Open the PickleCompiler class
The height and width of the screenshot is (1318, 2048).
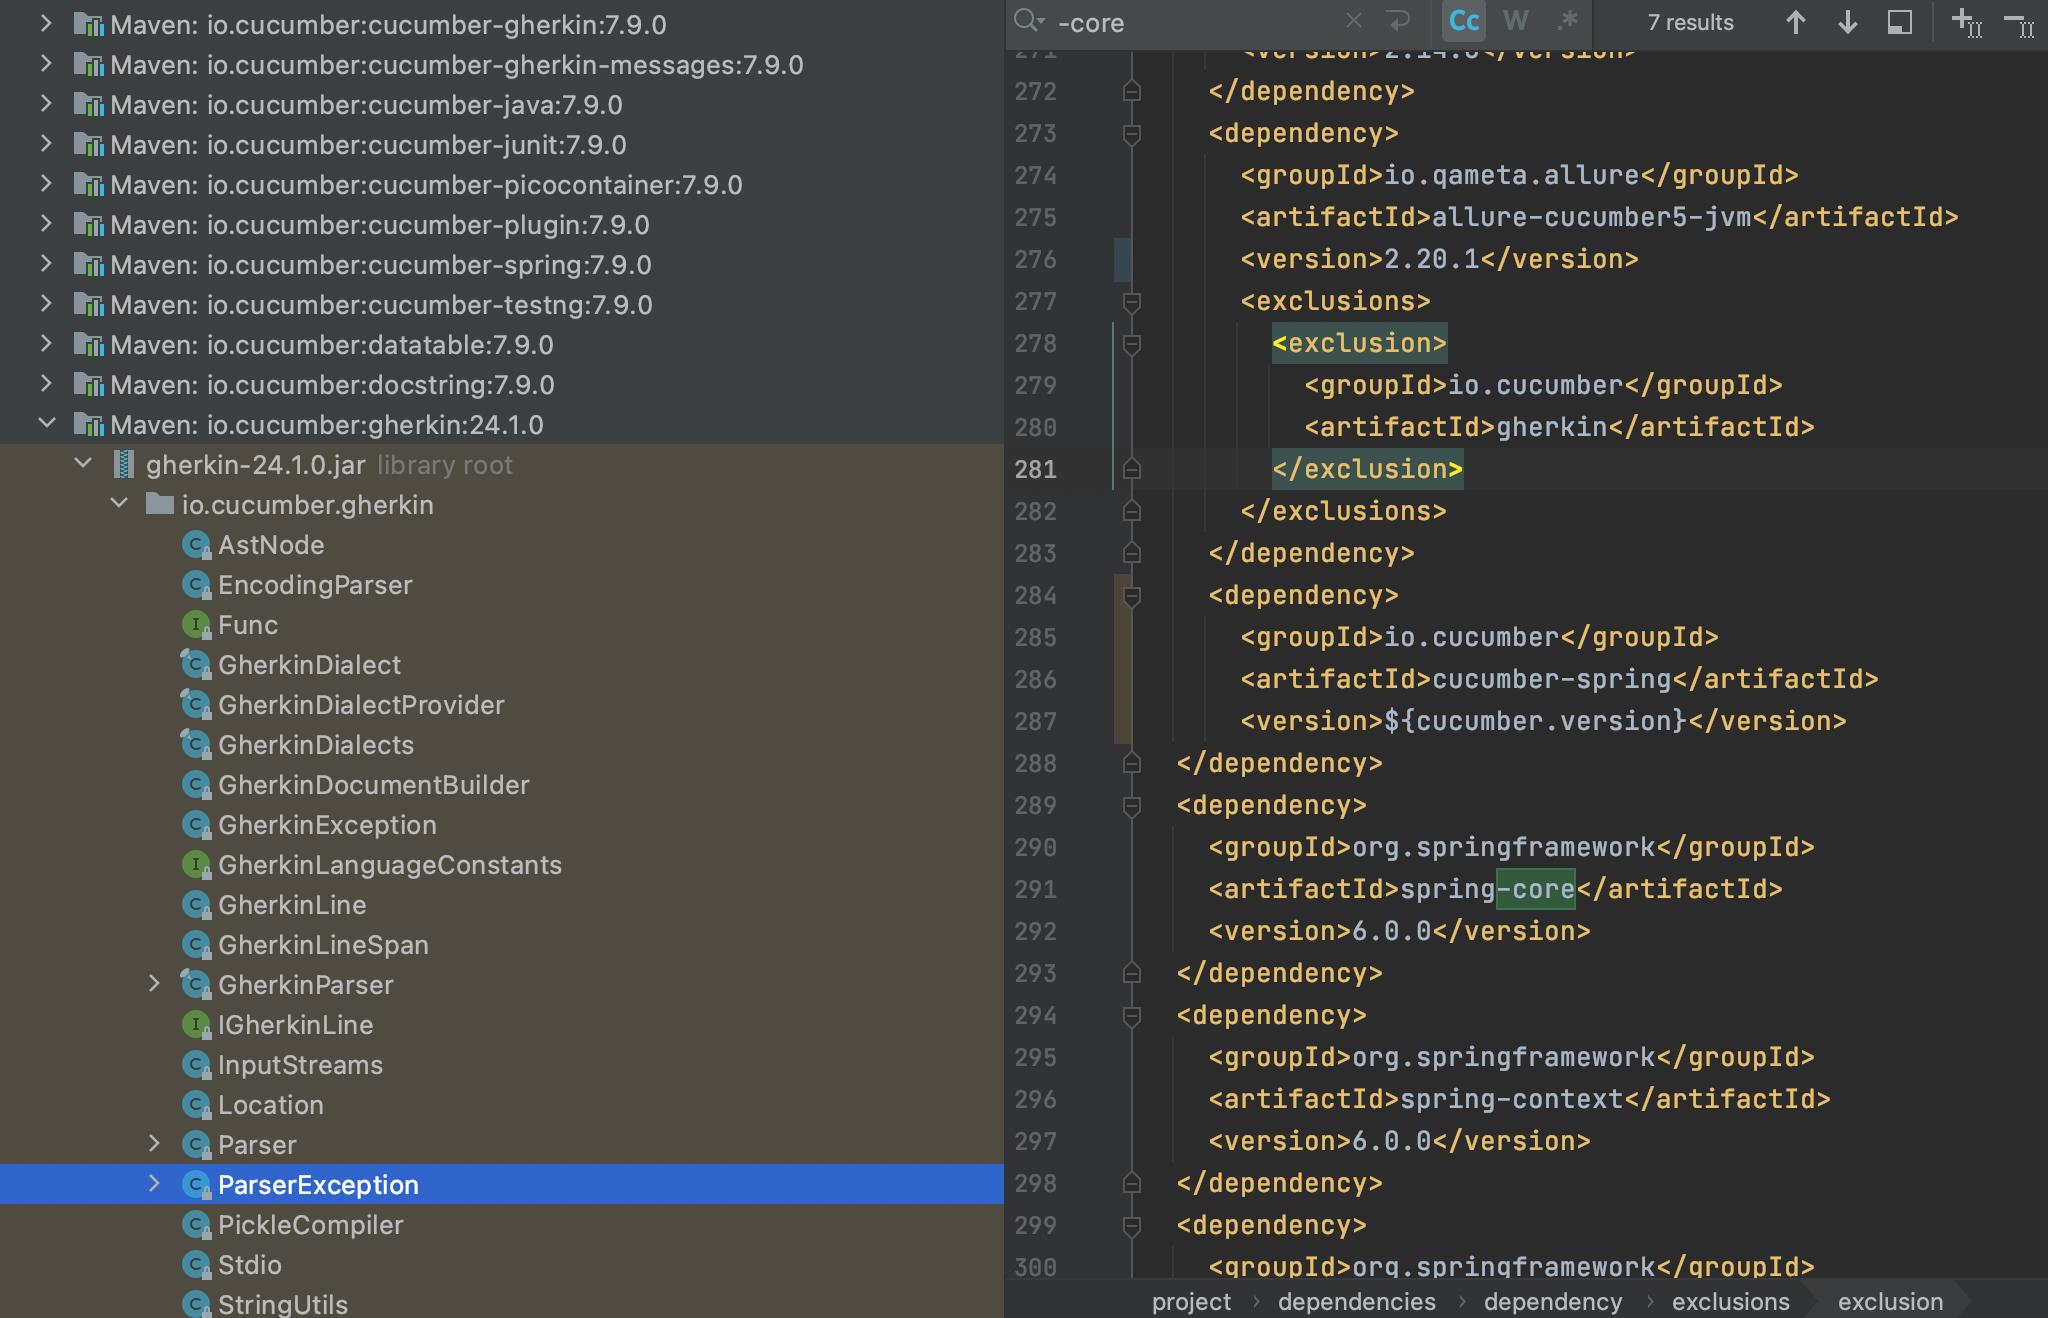[310, 1225]
